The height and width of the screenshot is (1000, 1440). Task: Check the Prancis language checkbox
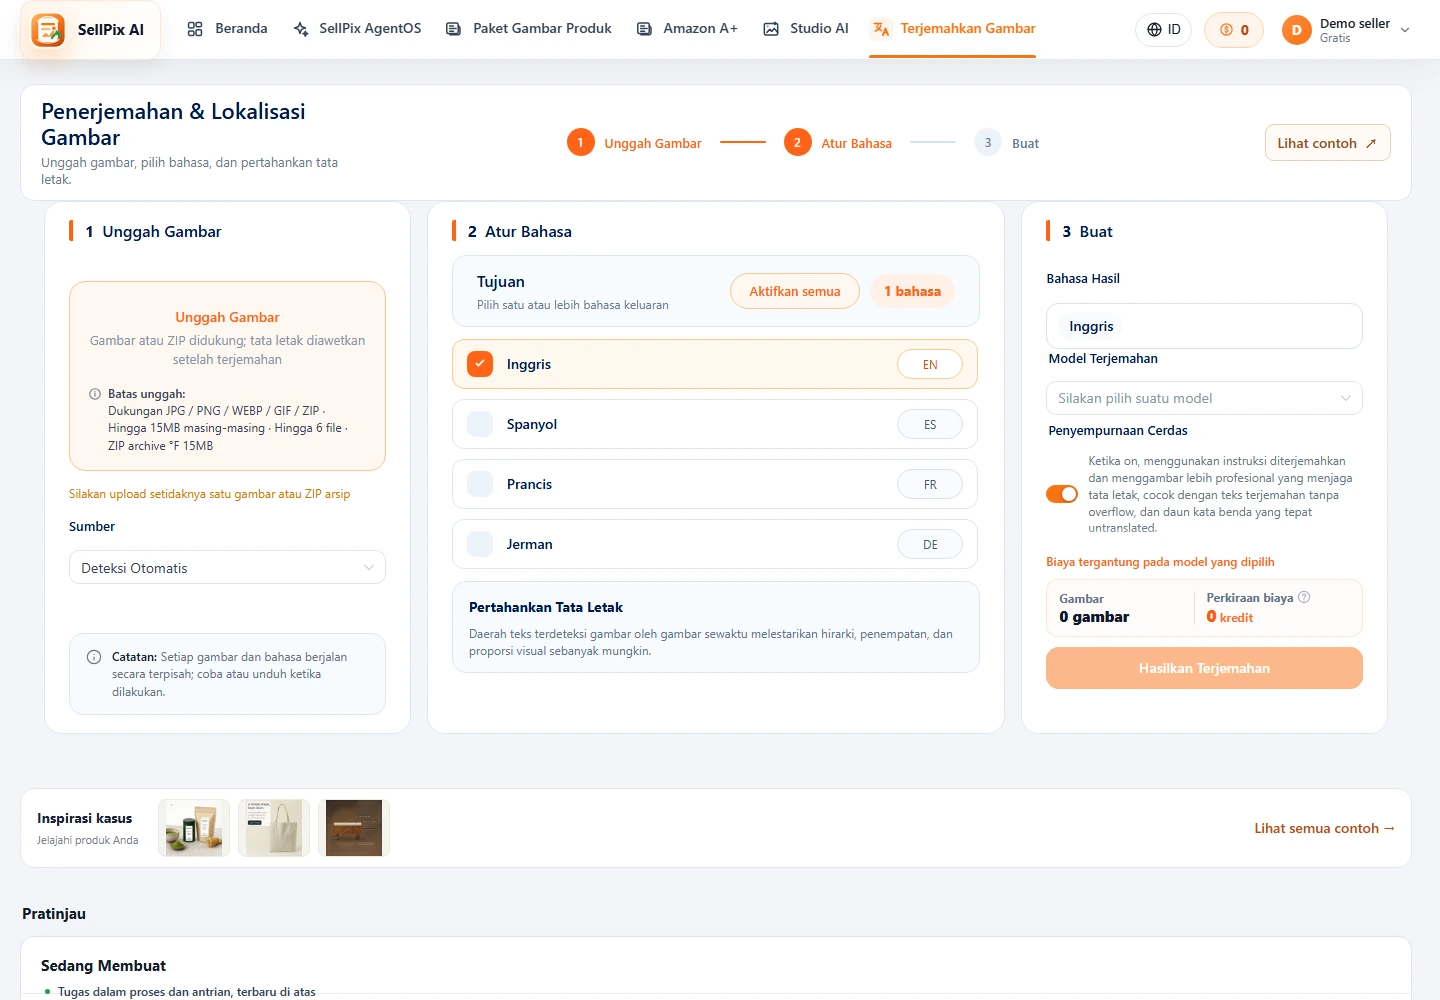tap(480, 484)
